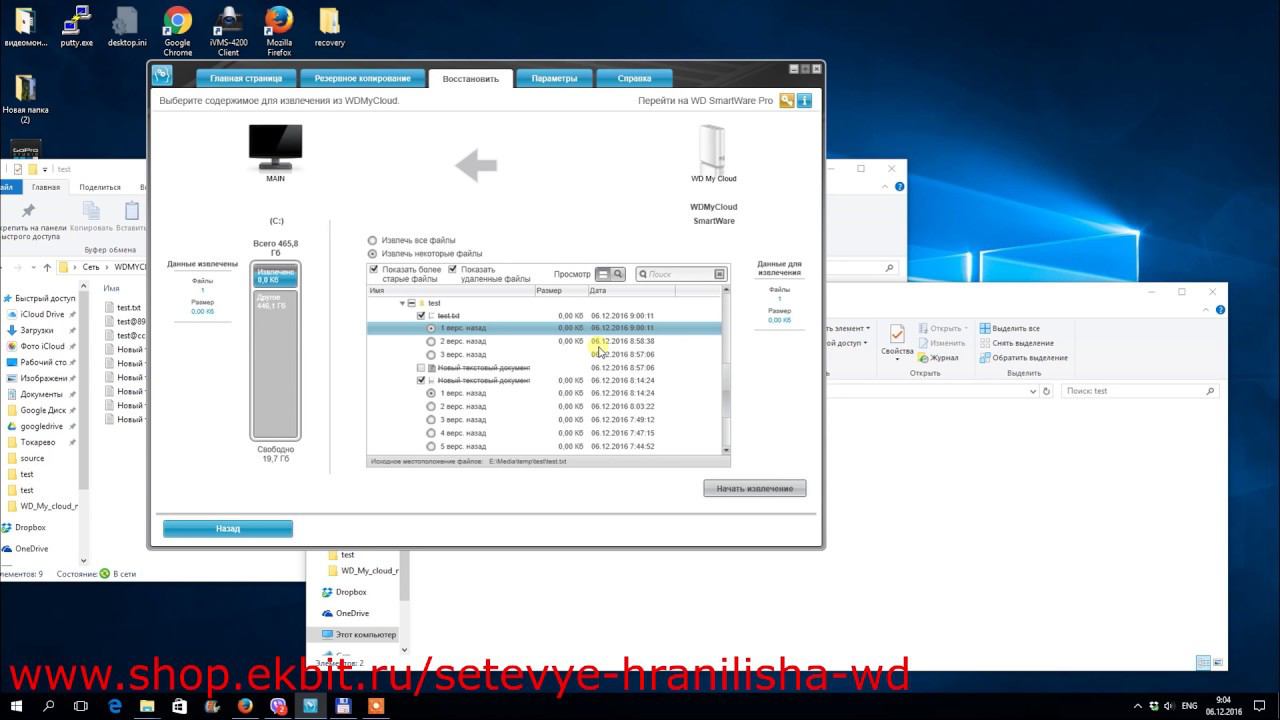The height and width of the screenshot is (720, 1280).
Task: Select the '4 верс. назад' 7:47:15 row
Action: pyautogui.click(x=544, y=433)
